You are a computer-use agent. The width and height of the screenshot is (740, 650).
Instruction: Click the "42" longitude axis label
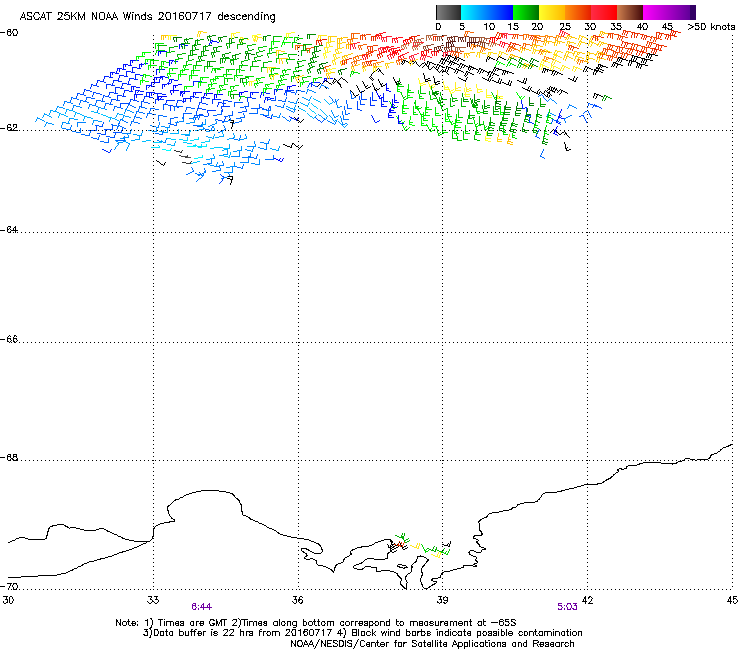[x=587, y=600]
